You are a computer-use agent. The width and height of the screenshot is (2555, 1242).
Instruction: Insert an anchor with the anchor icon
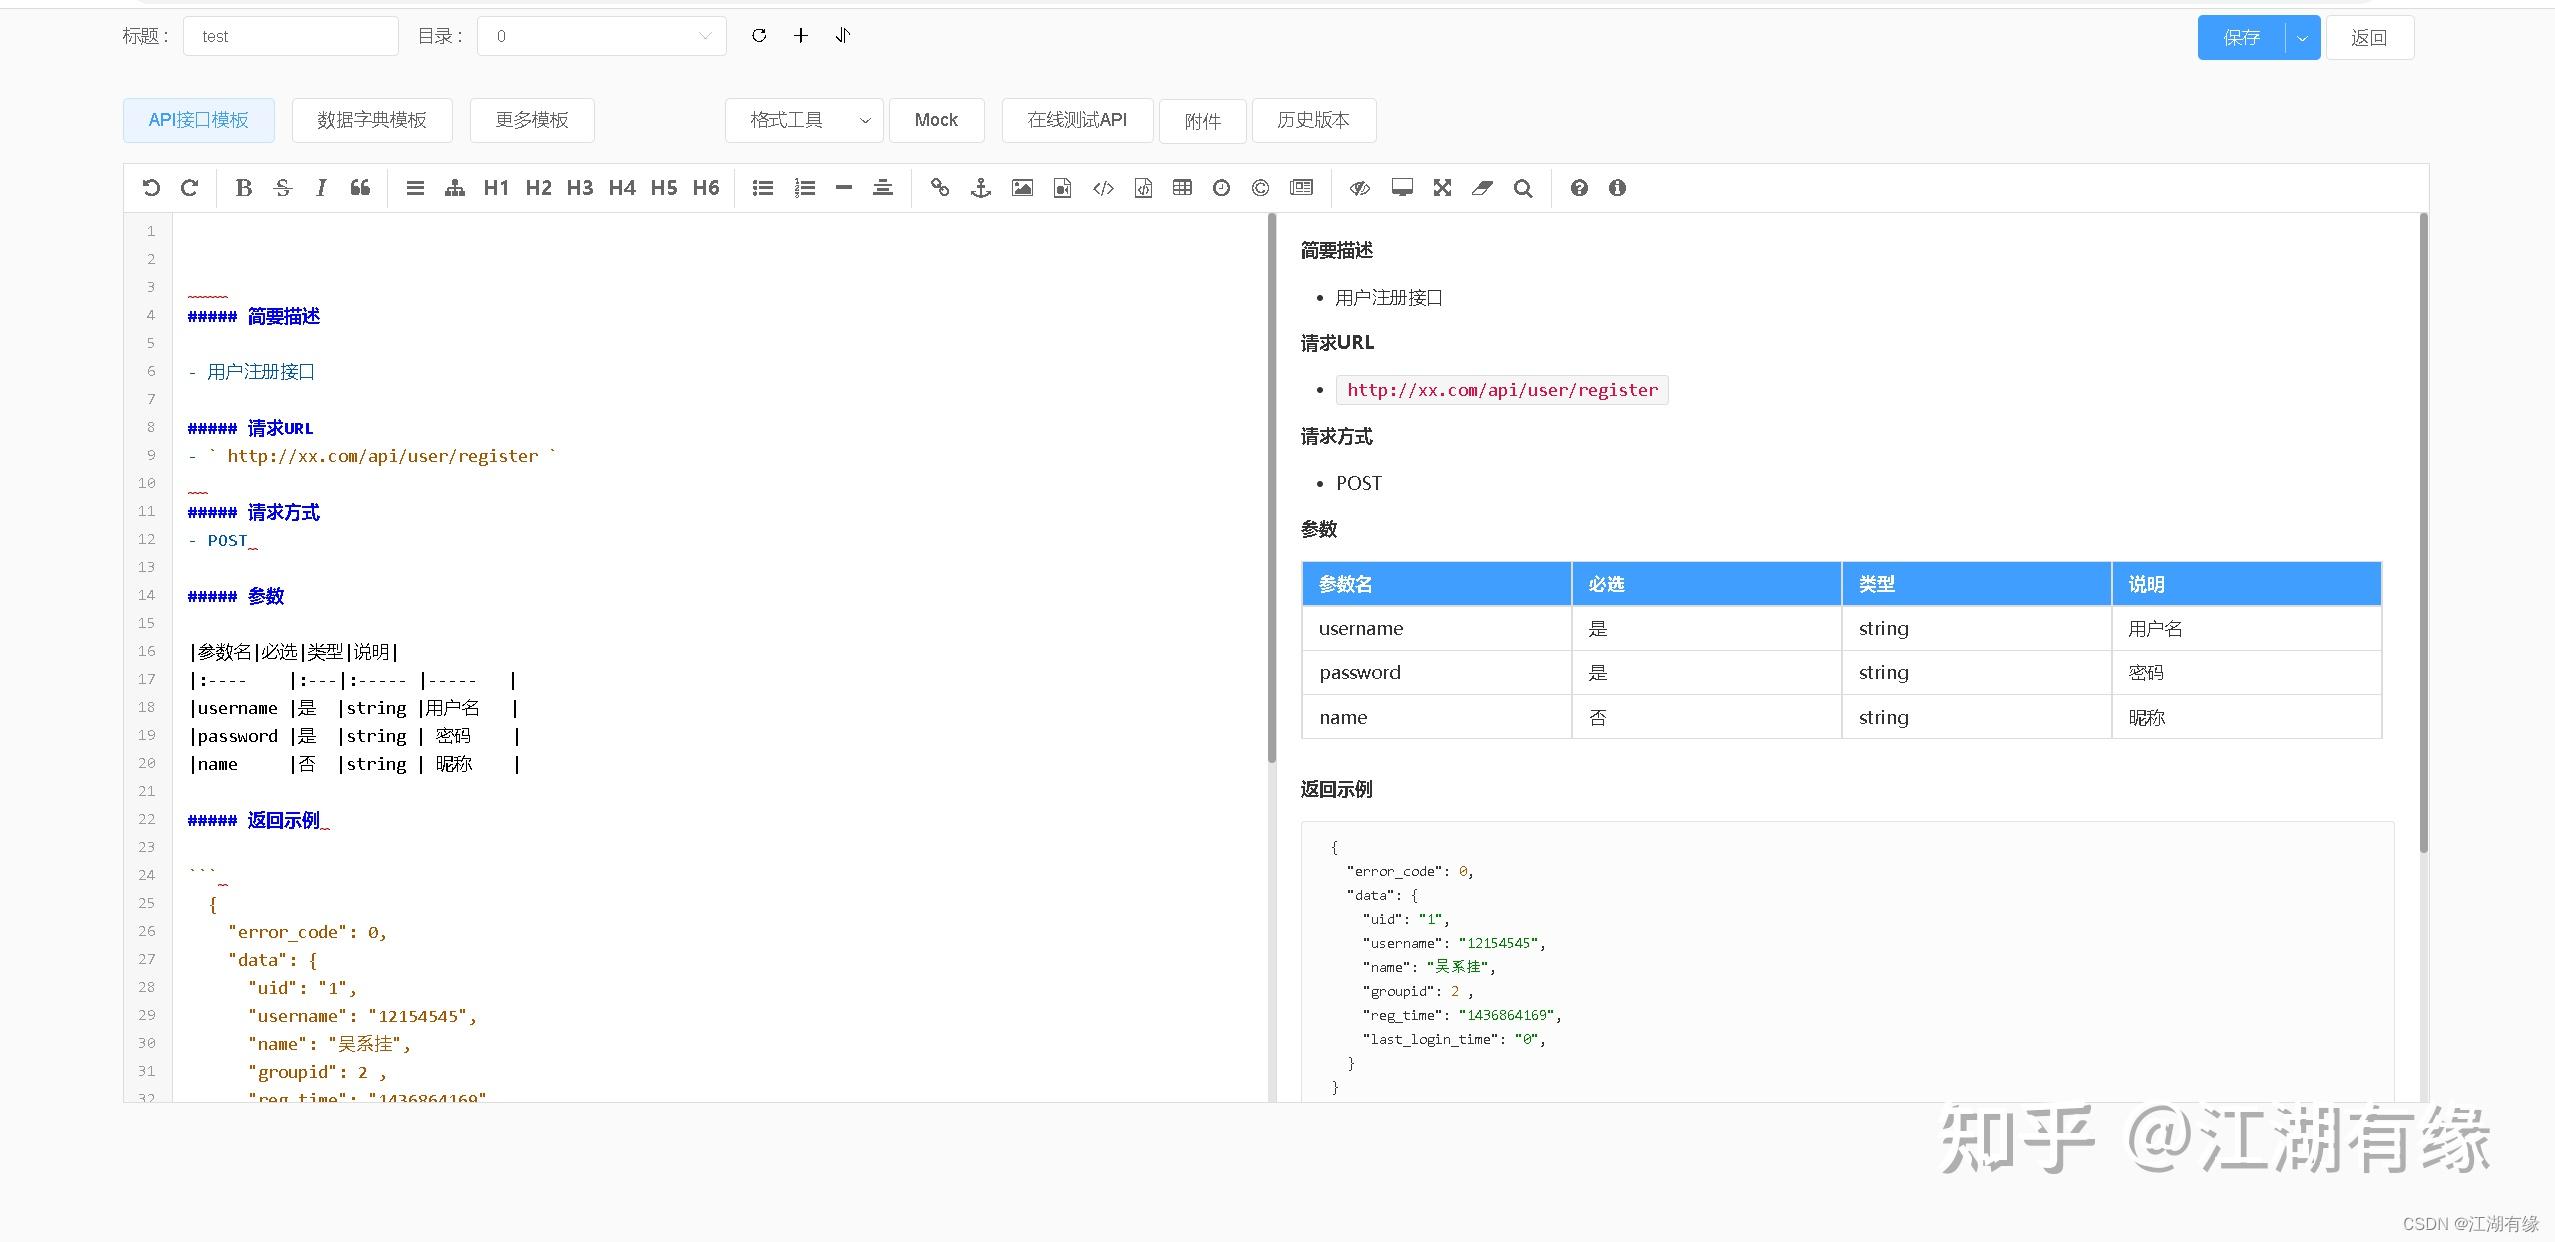[980, 187]
